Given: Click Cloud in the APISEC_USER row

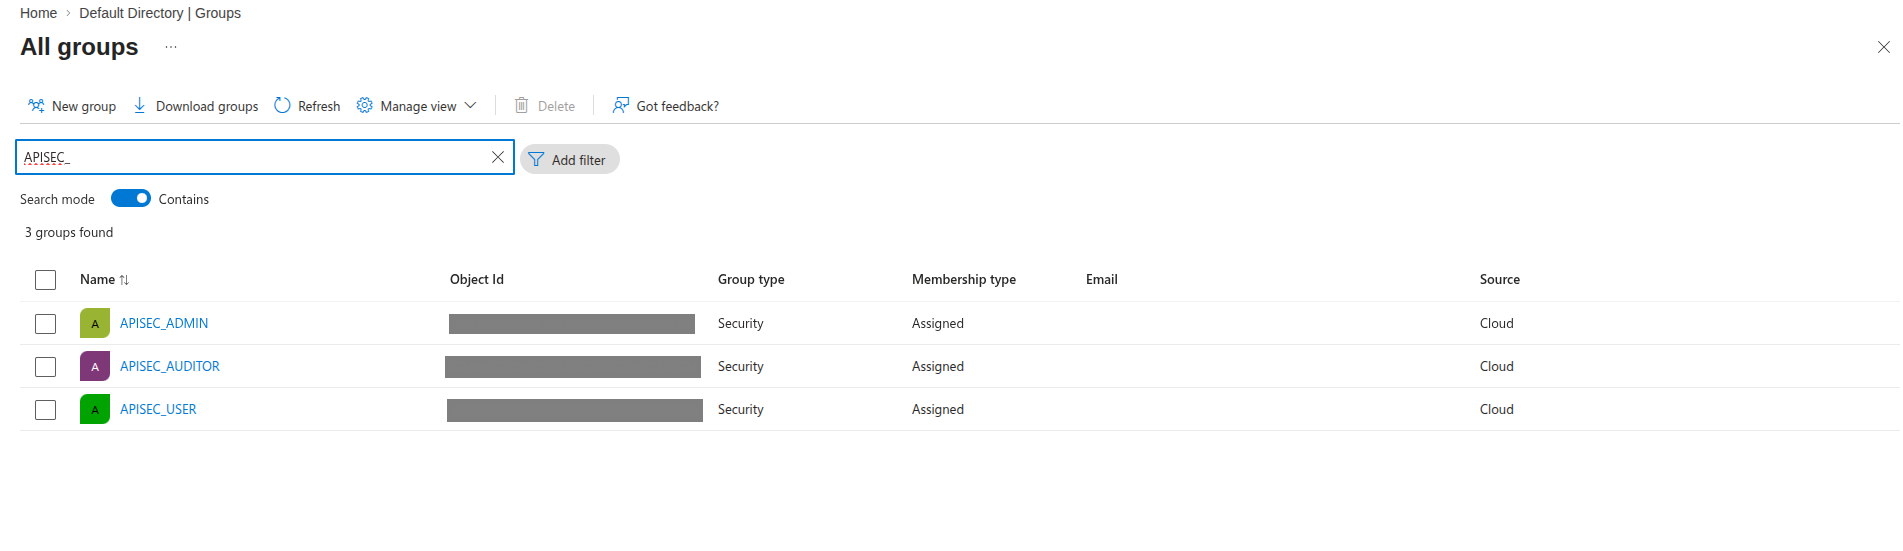Looking at the screenshot, I should pos(1497,409).
